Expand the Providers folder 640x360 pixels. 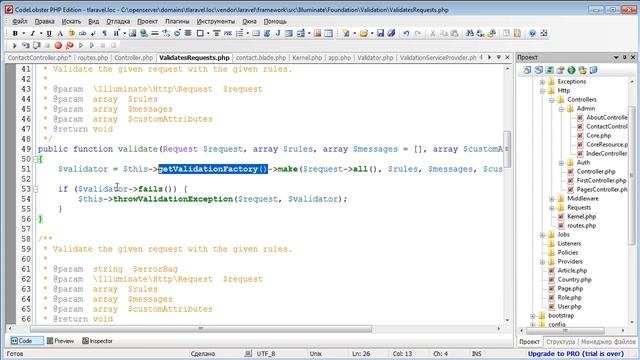(x=542, y=262)
